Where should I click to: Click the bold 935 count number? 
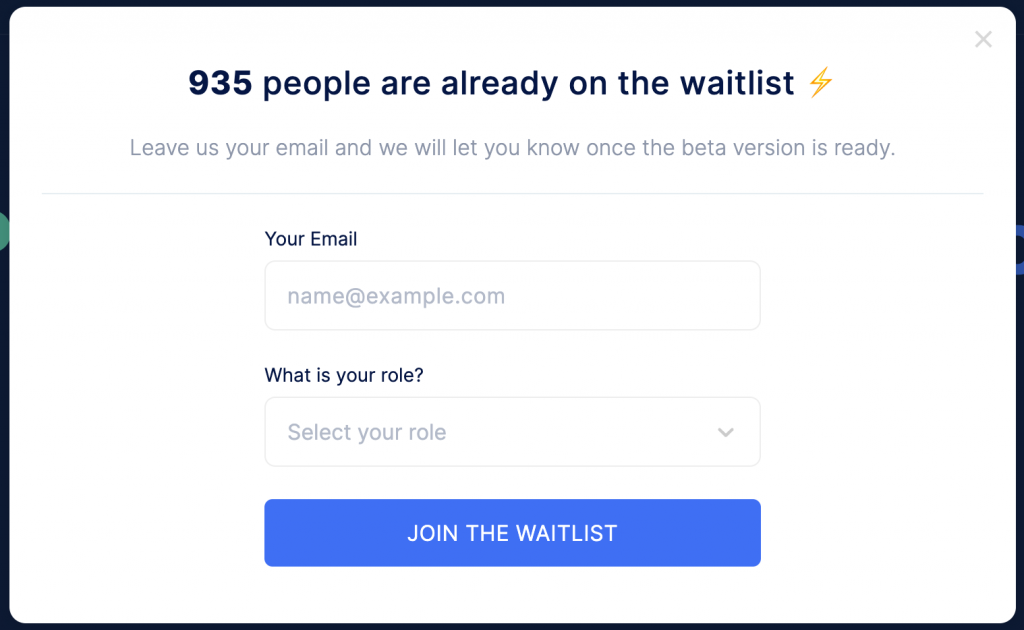pos(220,83)
